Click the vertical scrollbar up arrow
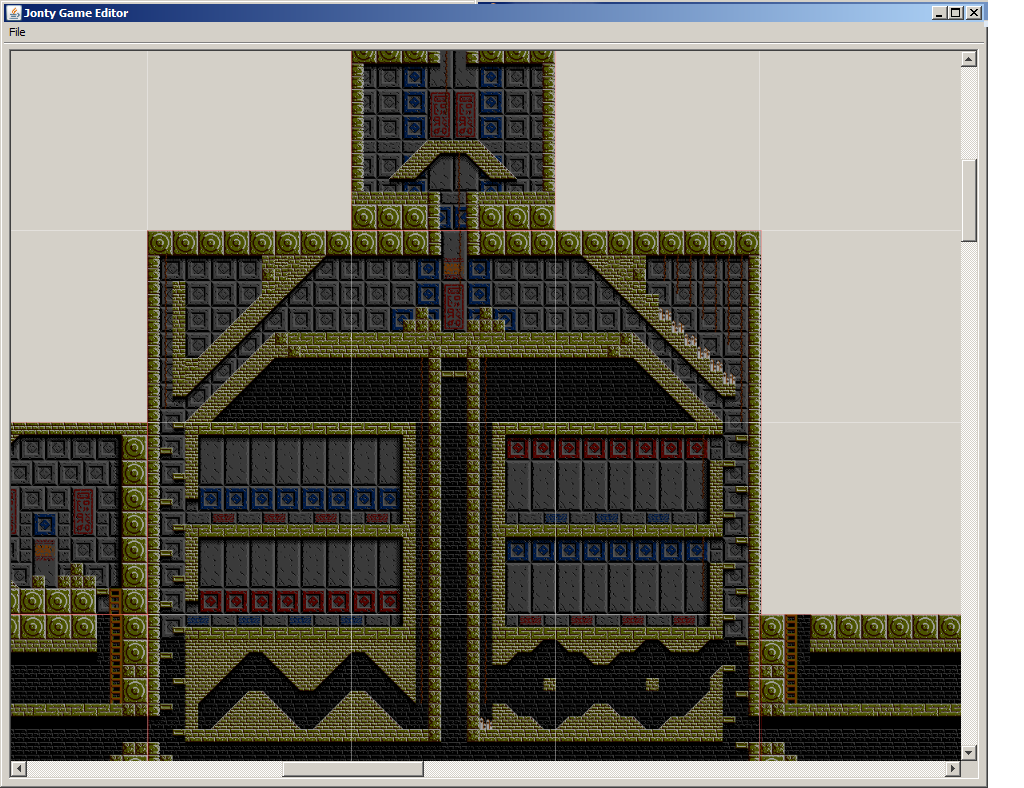This screenshot has width=1024, height=788. [x=968, y=59]
